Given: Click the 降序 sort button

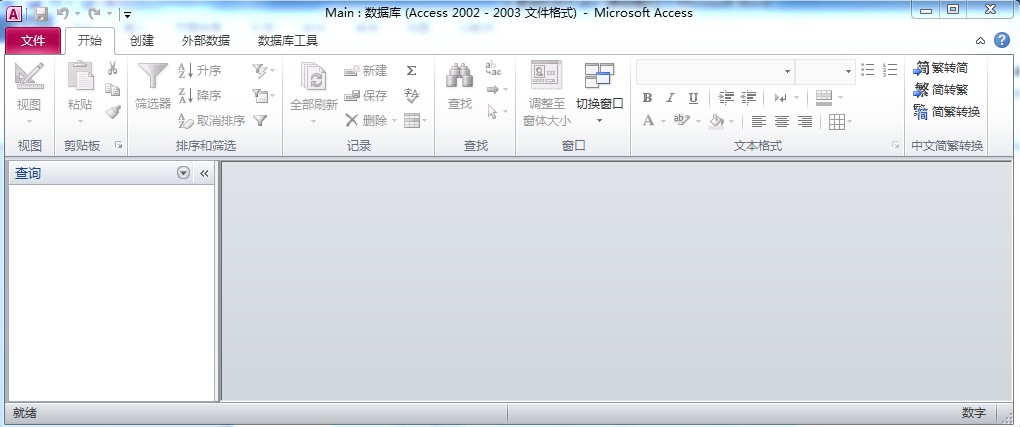Looking at the screenshot, I should tap(200, 96).
